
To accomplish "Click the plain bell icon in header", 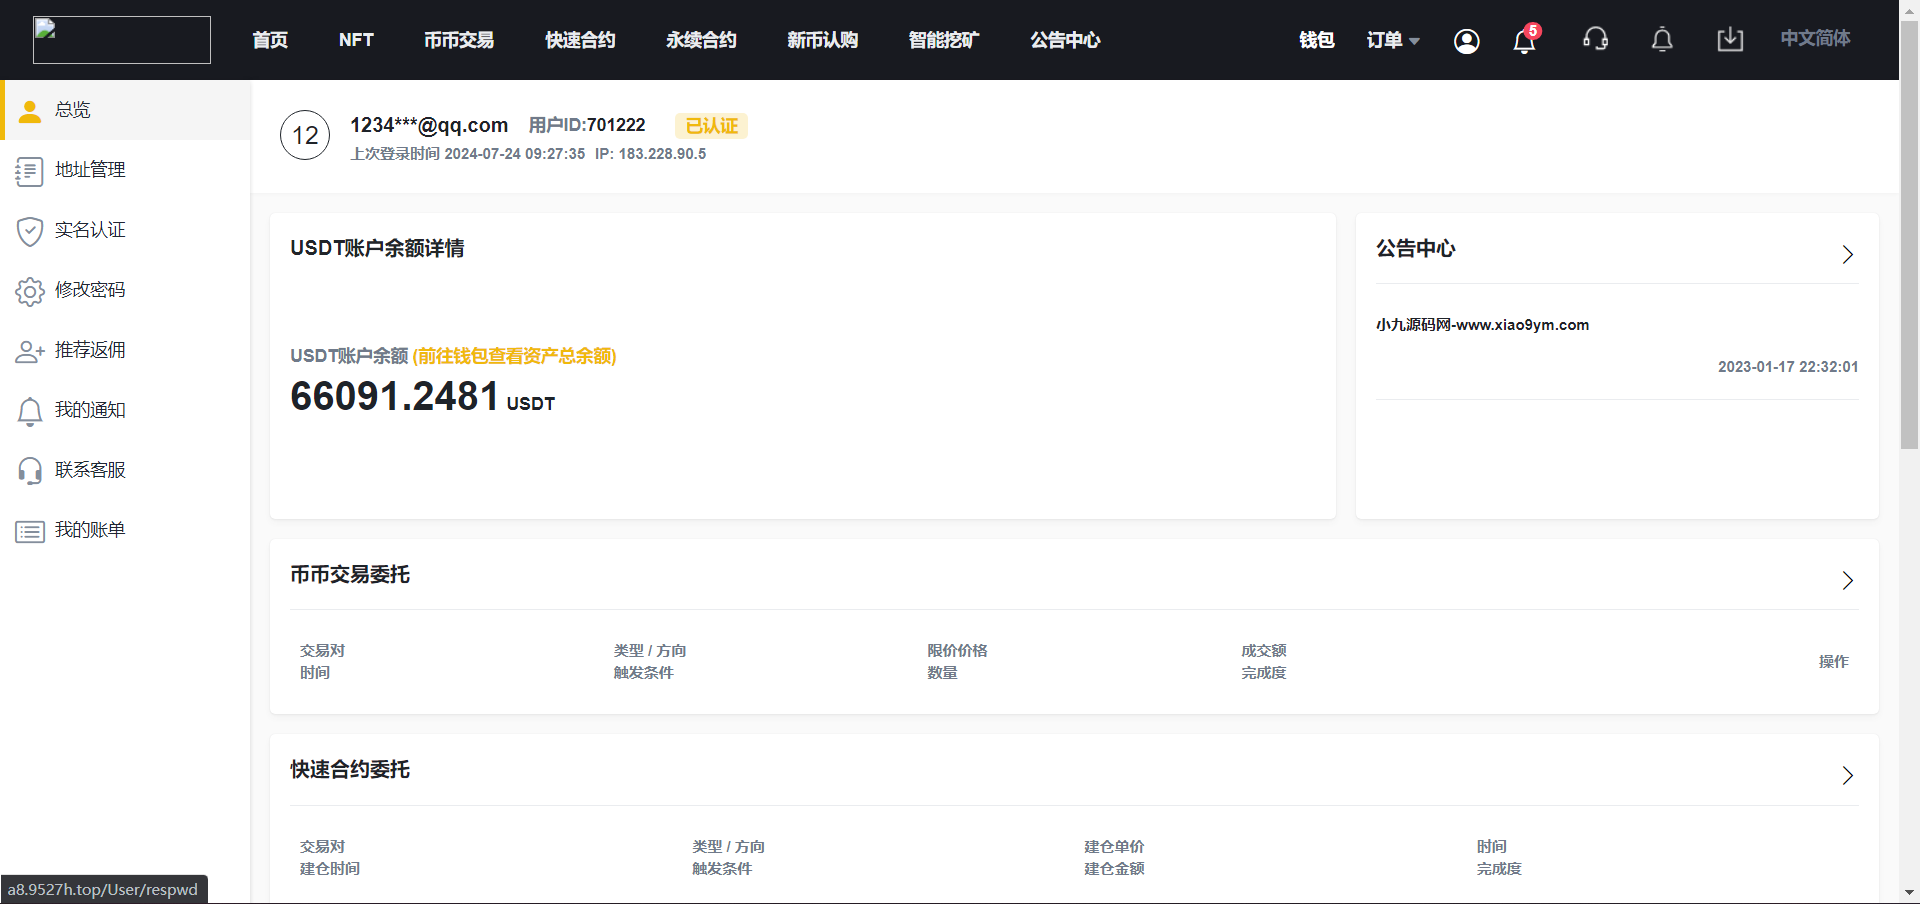I will click(x=1661, y=40).
